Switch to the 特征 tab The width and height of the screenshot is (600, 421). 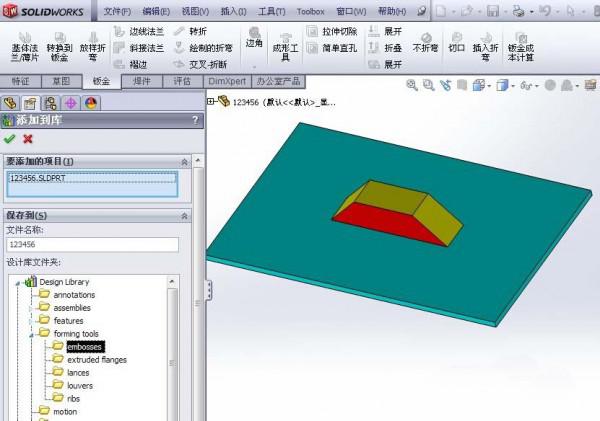[x=21, y=81]
